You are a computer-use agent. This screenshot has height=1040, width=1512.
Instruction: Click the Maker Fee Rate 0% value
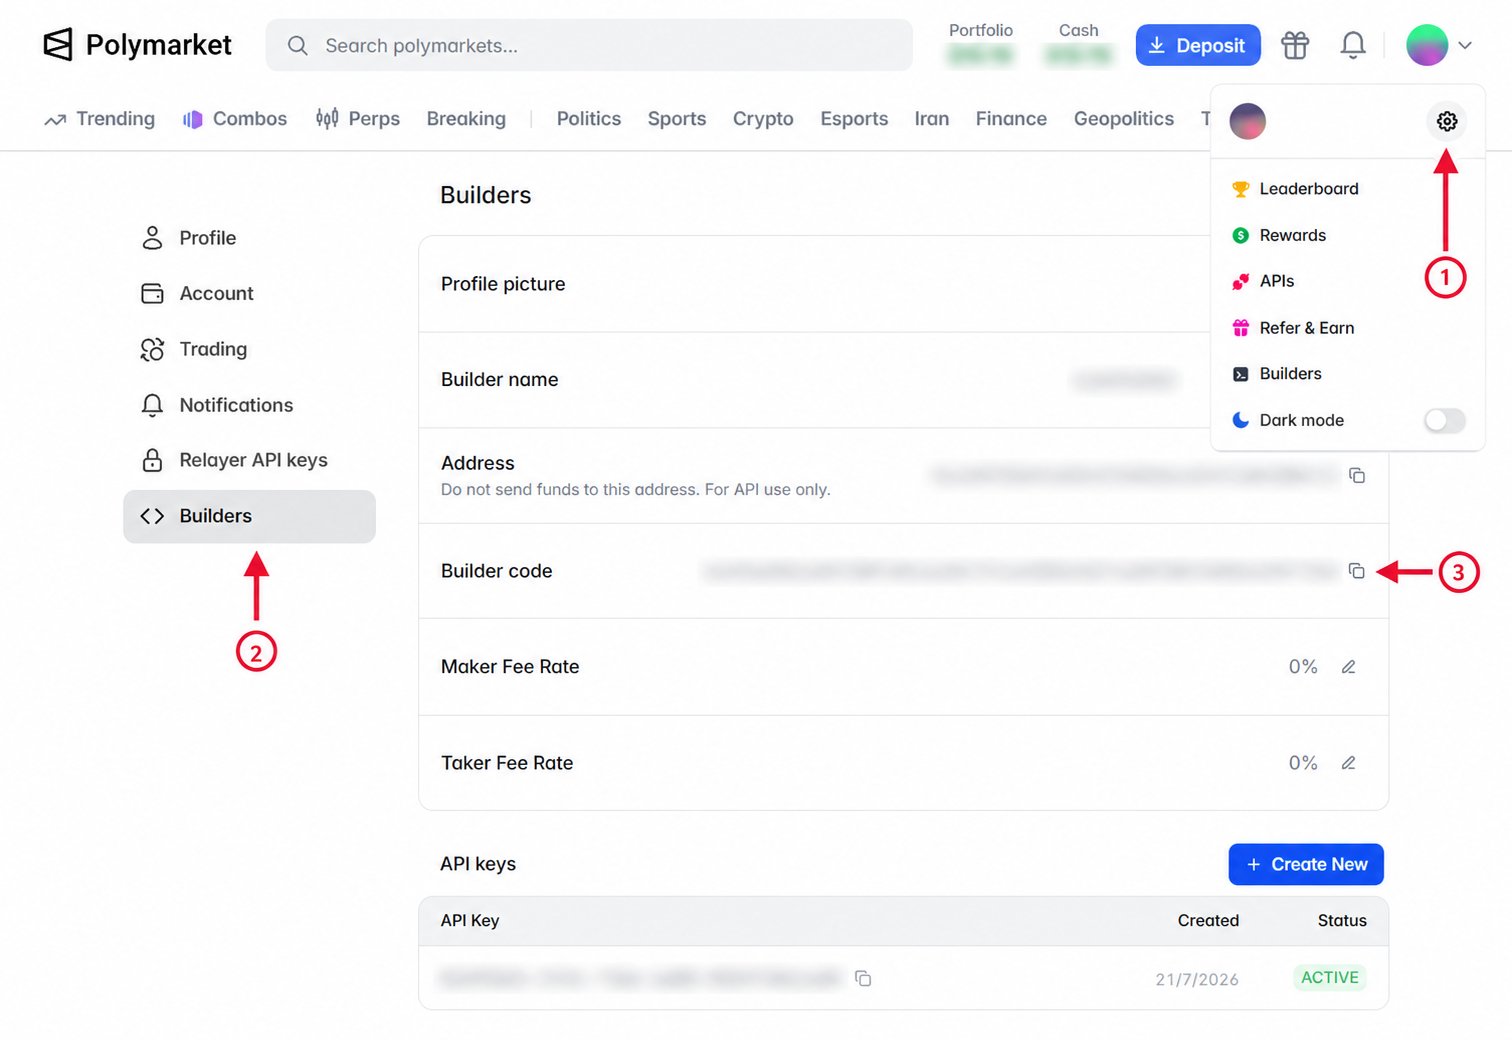1303,667
